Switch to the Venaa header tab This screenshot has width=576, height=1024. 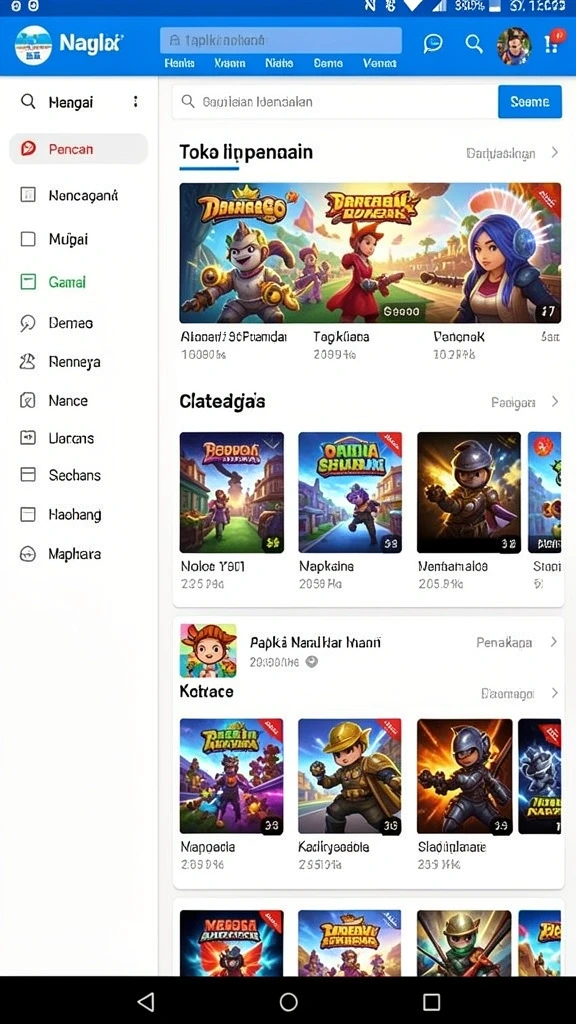point(379,63)
